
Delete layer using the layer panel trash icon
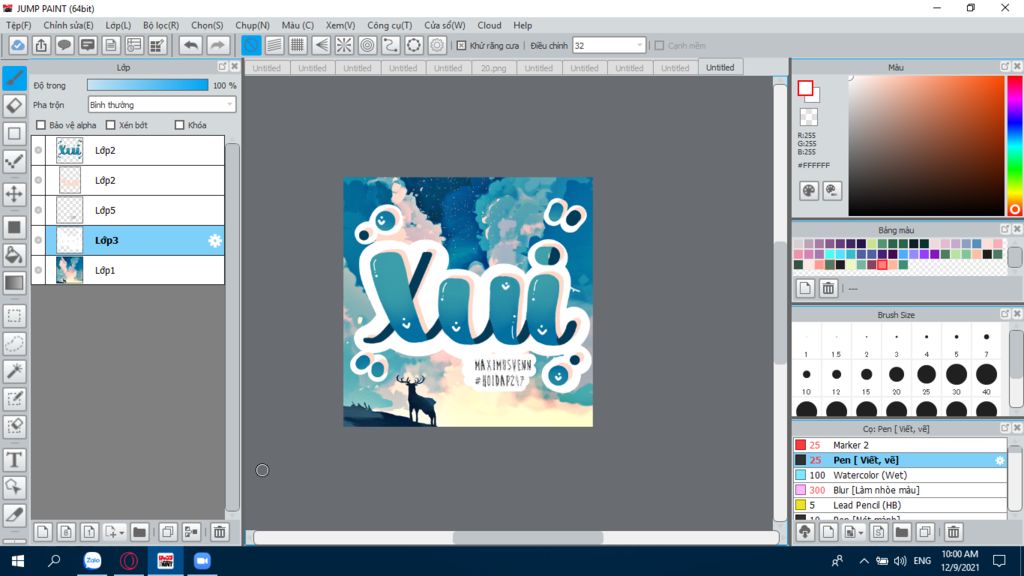coord(219,532)
